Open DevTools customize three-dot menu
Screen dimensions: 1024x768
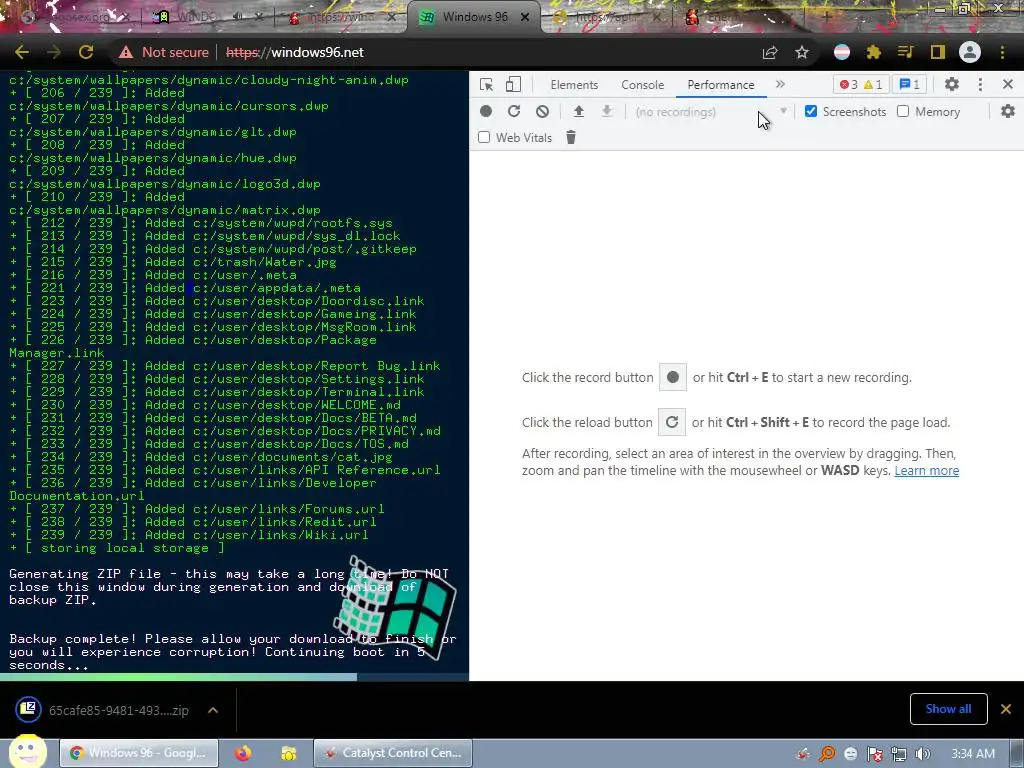[980, 84]
